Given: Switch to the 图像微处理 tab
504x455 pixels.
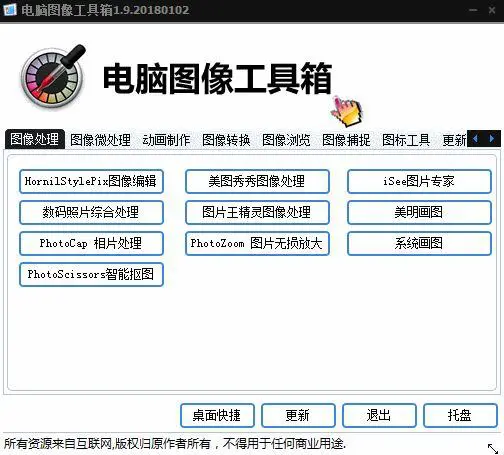Looking at the screenshot, I should pos(100,140).
